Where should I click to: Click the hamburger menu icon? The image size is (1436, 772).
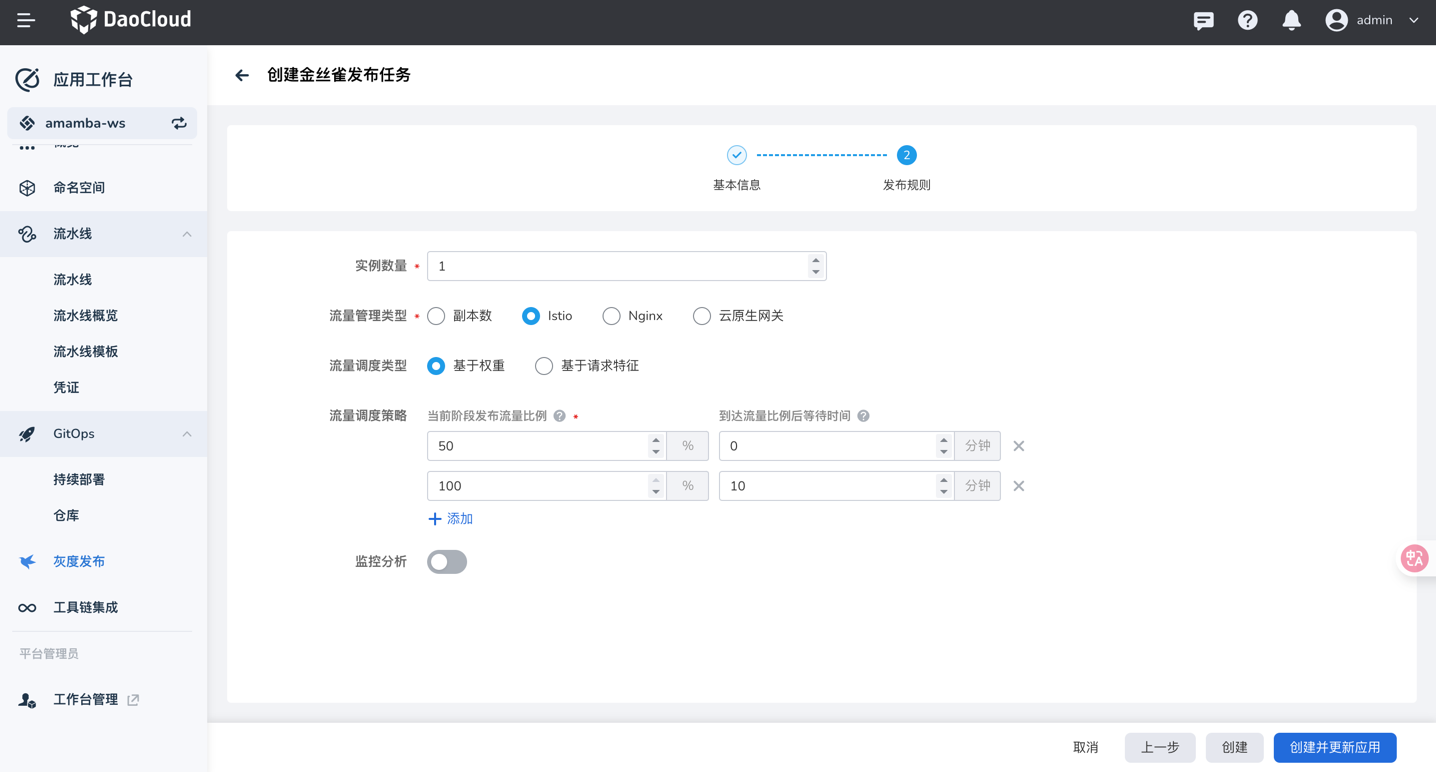click(26, 20)
